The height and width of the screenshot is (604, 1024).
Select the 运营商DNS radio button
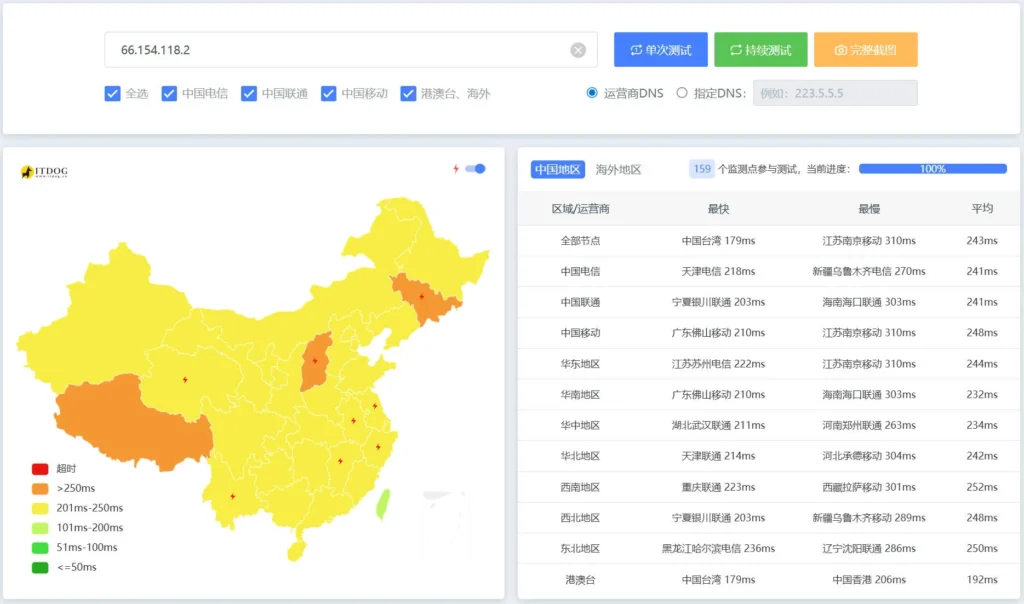592,93
